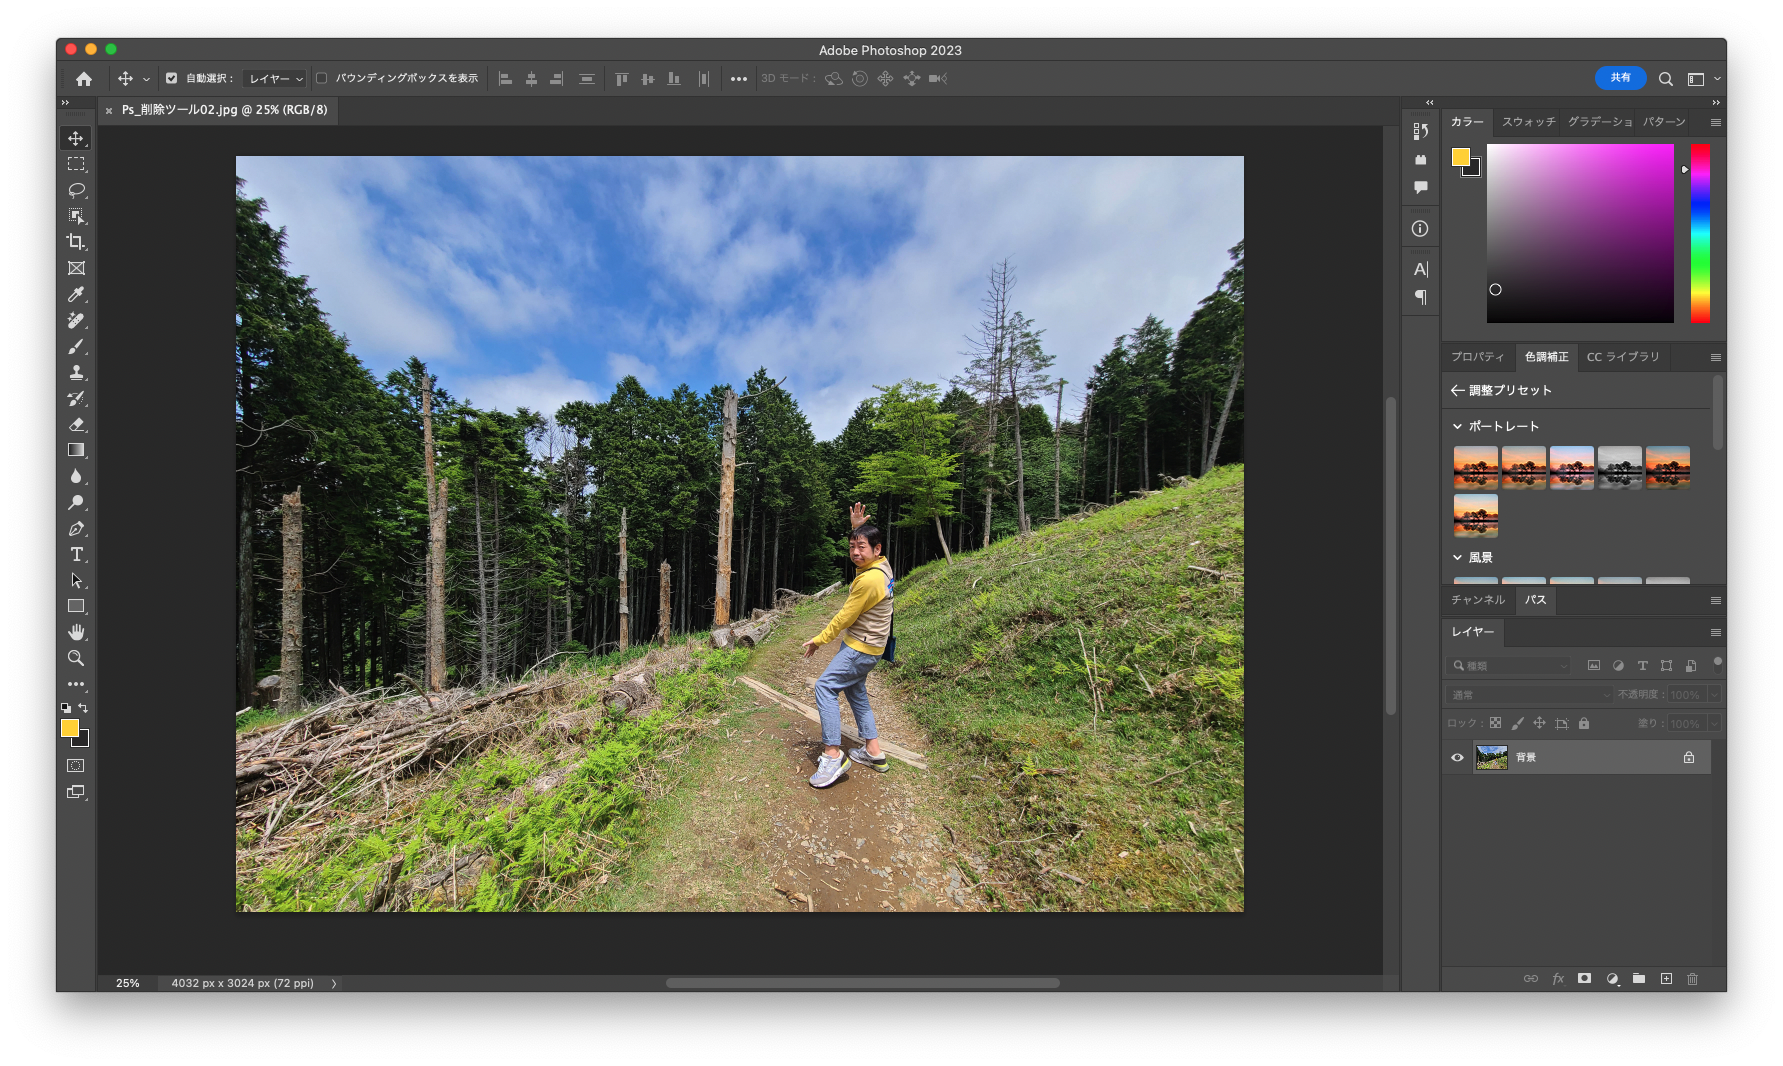Toggle the 自動選択 checkbox
The height and width of the screenshot is (1066, 1783).
coord(171,78)
